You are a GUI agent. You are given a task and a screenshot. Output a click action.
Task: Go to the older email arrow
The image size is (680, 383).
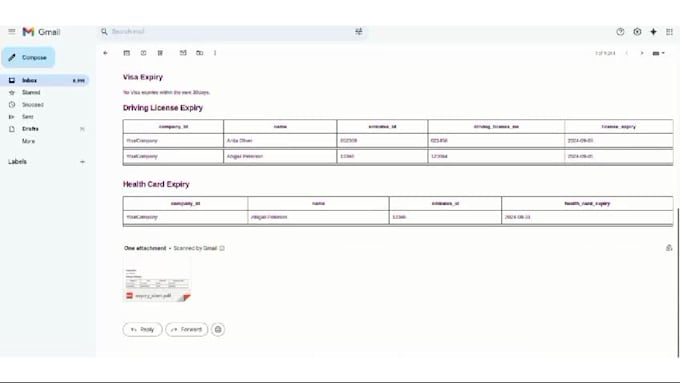(642, 53)
